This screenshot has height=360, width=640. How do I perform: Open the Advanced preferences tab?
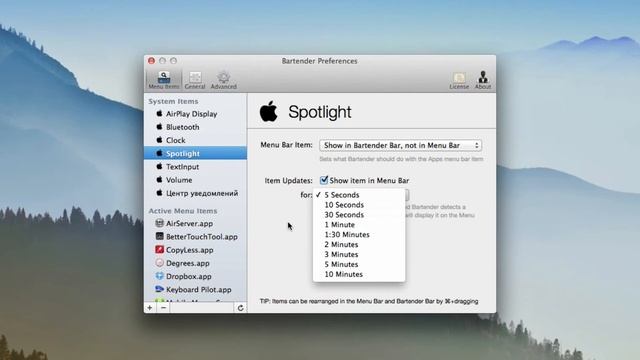[x=223, y=80]
